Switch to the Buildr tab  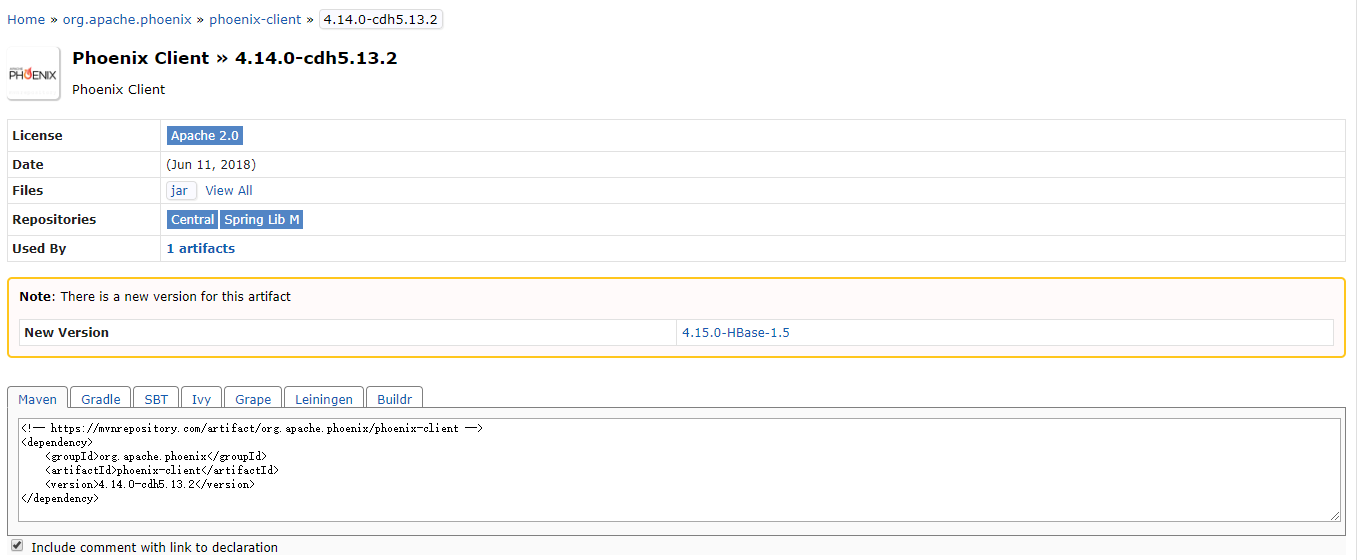tap(395, 398)
